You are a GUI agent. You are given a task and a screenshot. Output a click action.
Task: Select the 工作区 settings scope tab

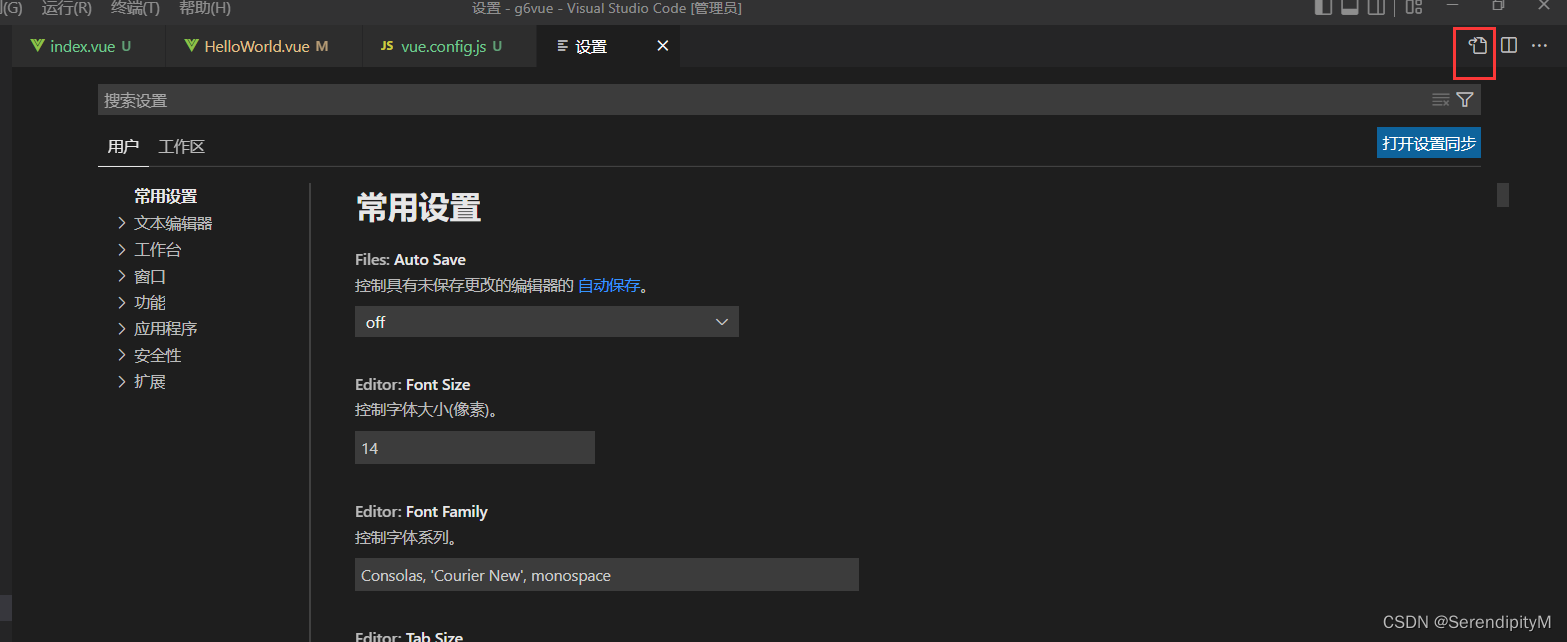181,146
